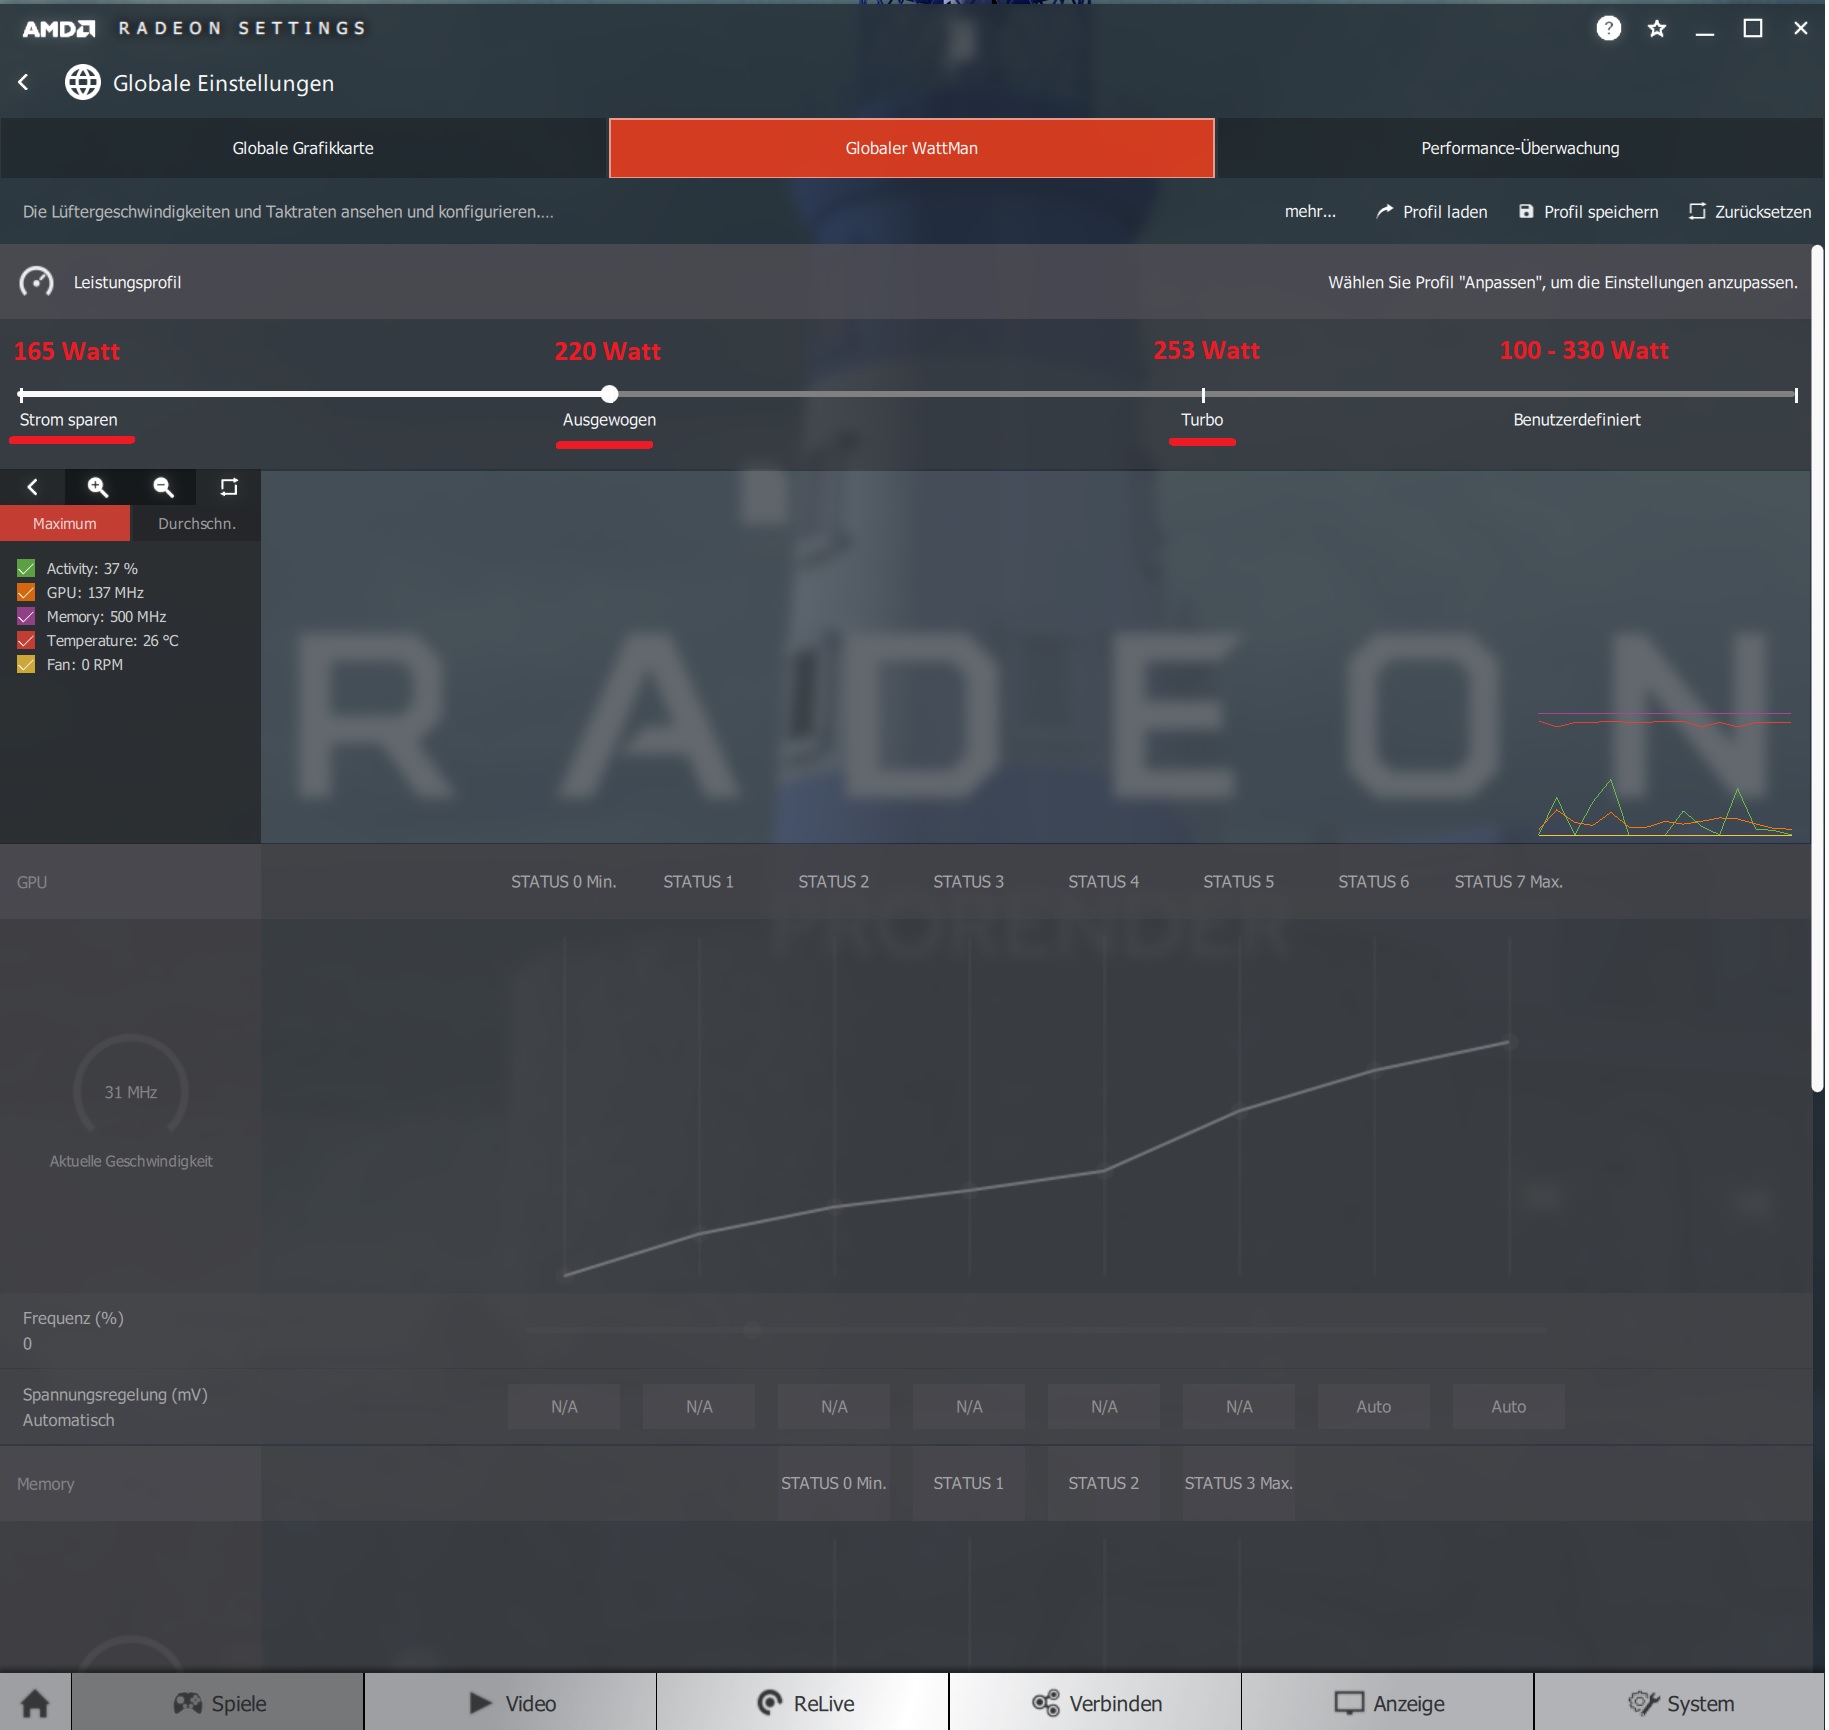
Task: Go back using the header arrow
Action: [24, 82]
